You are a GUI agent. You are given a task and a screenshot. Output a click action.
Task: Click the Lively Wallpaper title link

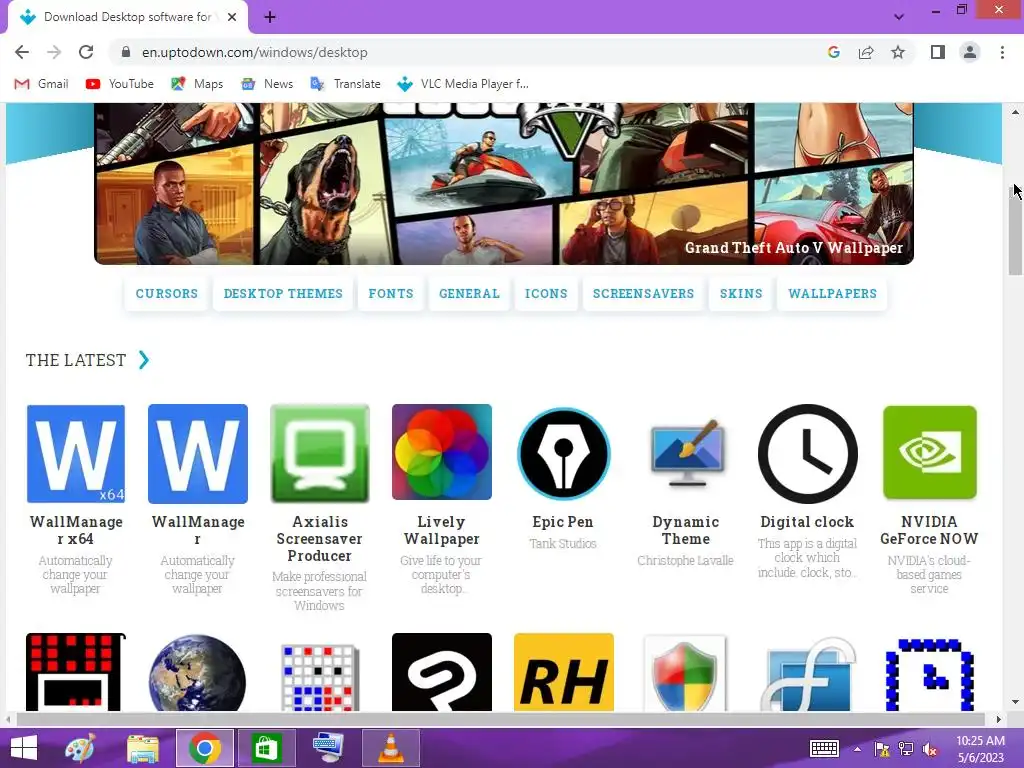click(441, 530)
